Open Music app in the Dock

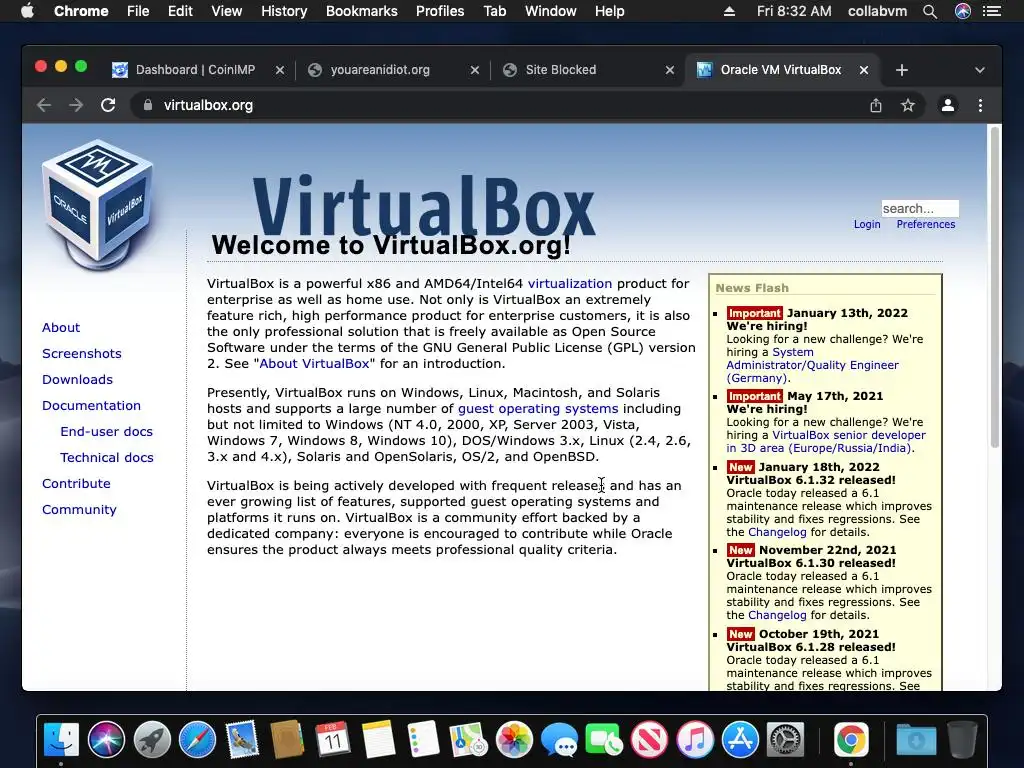click(x=695, y=740)
